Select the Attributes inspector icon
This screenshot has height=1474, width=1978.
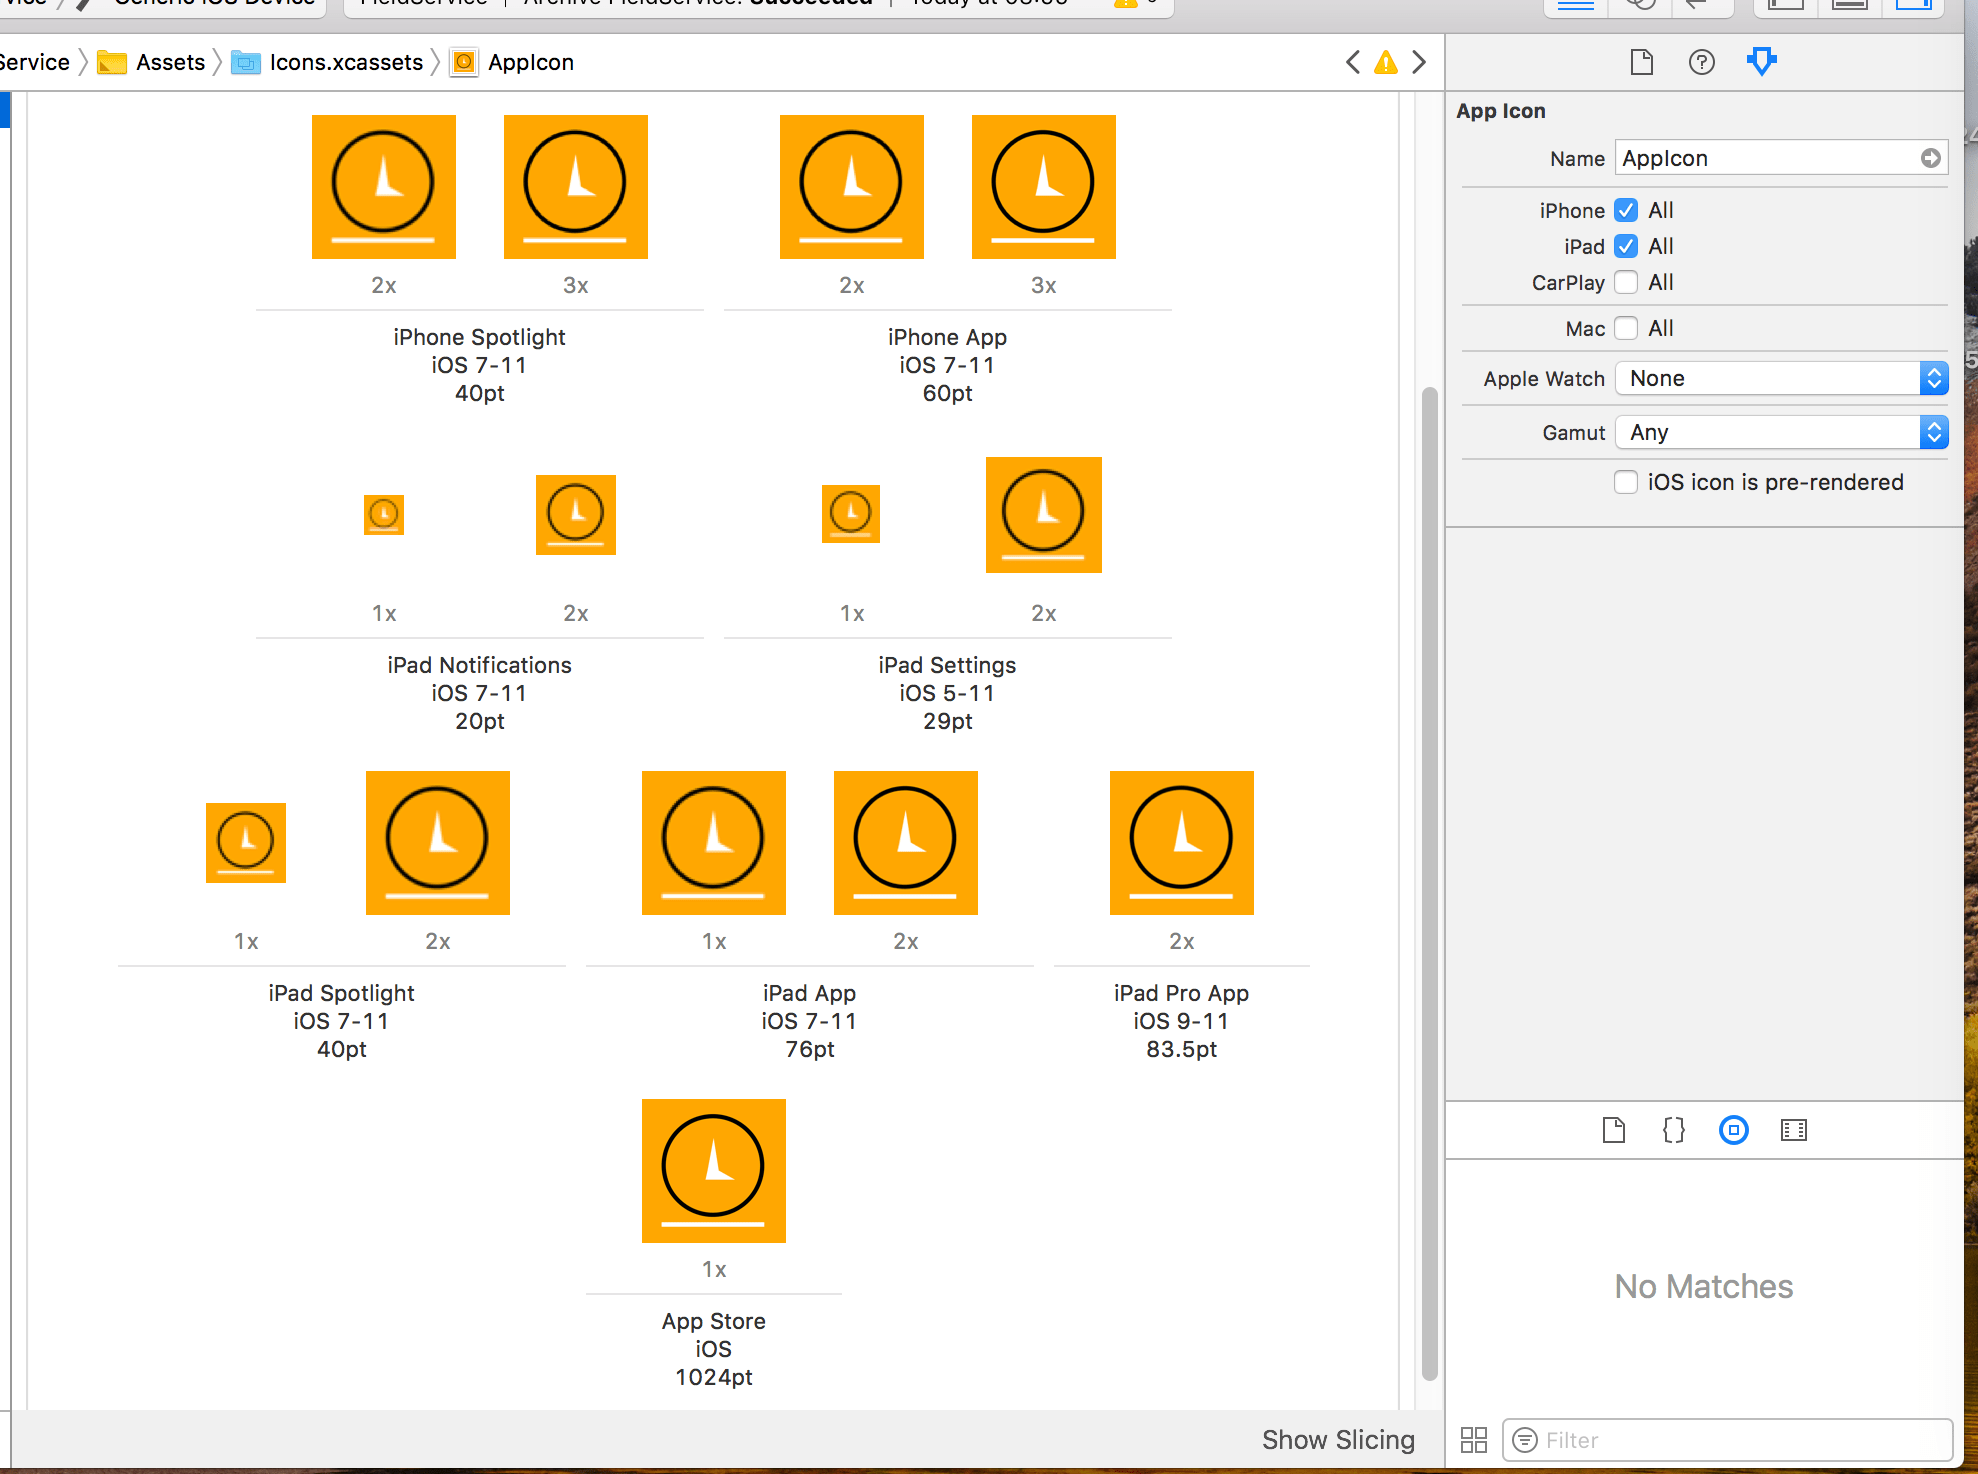[1761, 62]
